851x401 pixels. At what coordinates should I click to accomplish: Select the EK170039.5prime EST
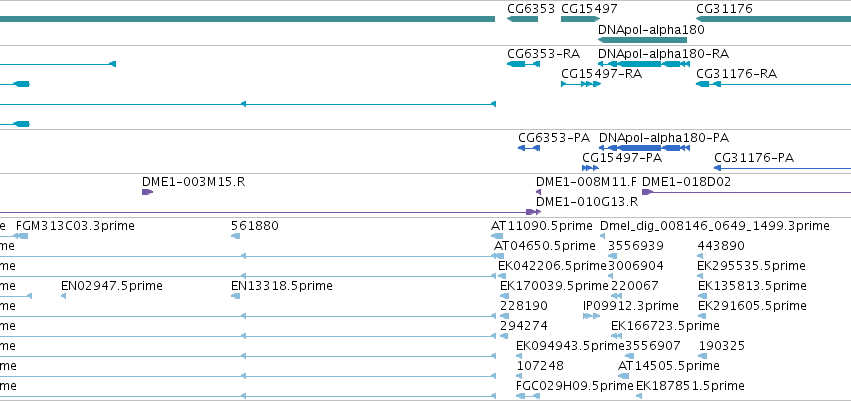505,296
